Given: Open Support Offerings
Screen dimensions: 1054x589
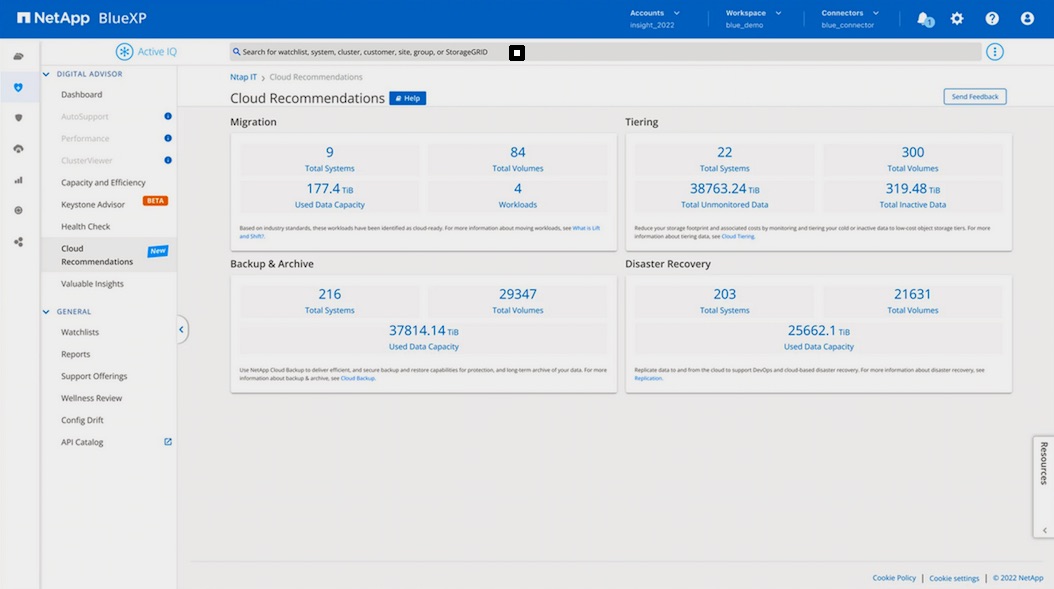Looking at the screenshot, I should point(94,377).
